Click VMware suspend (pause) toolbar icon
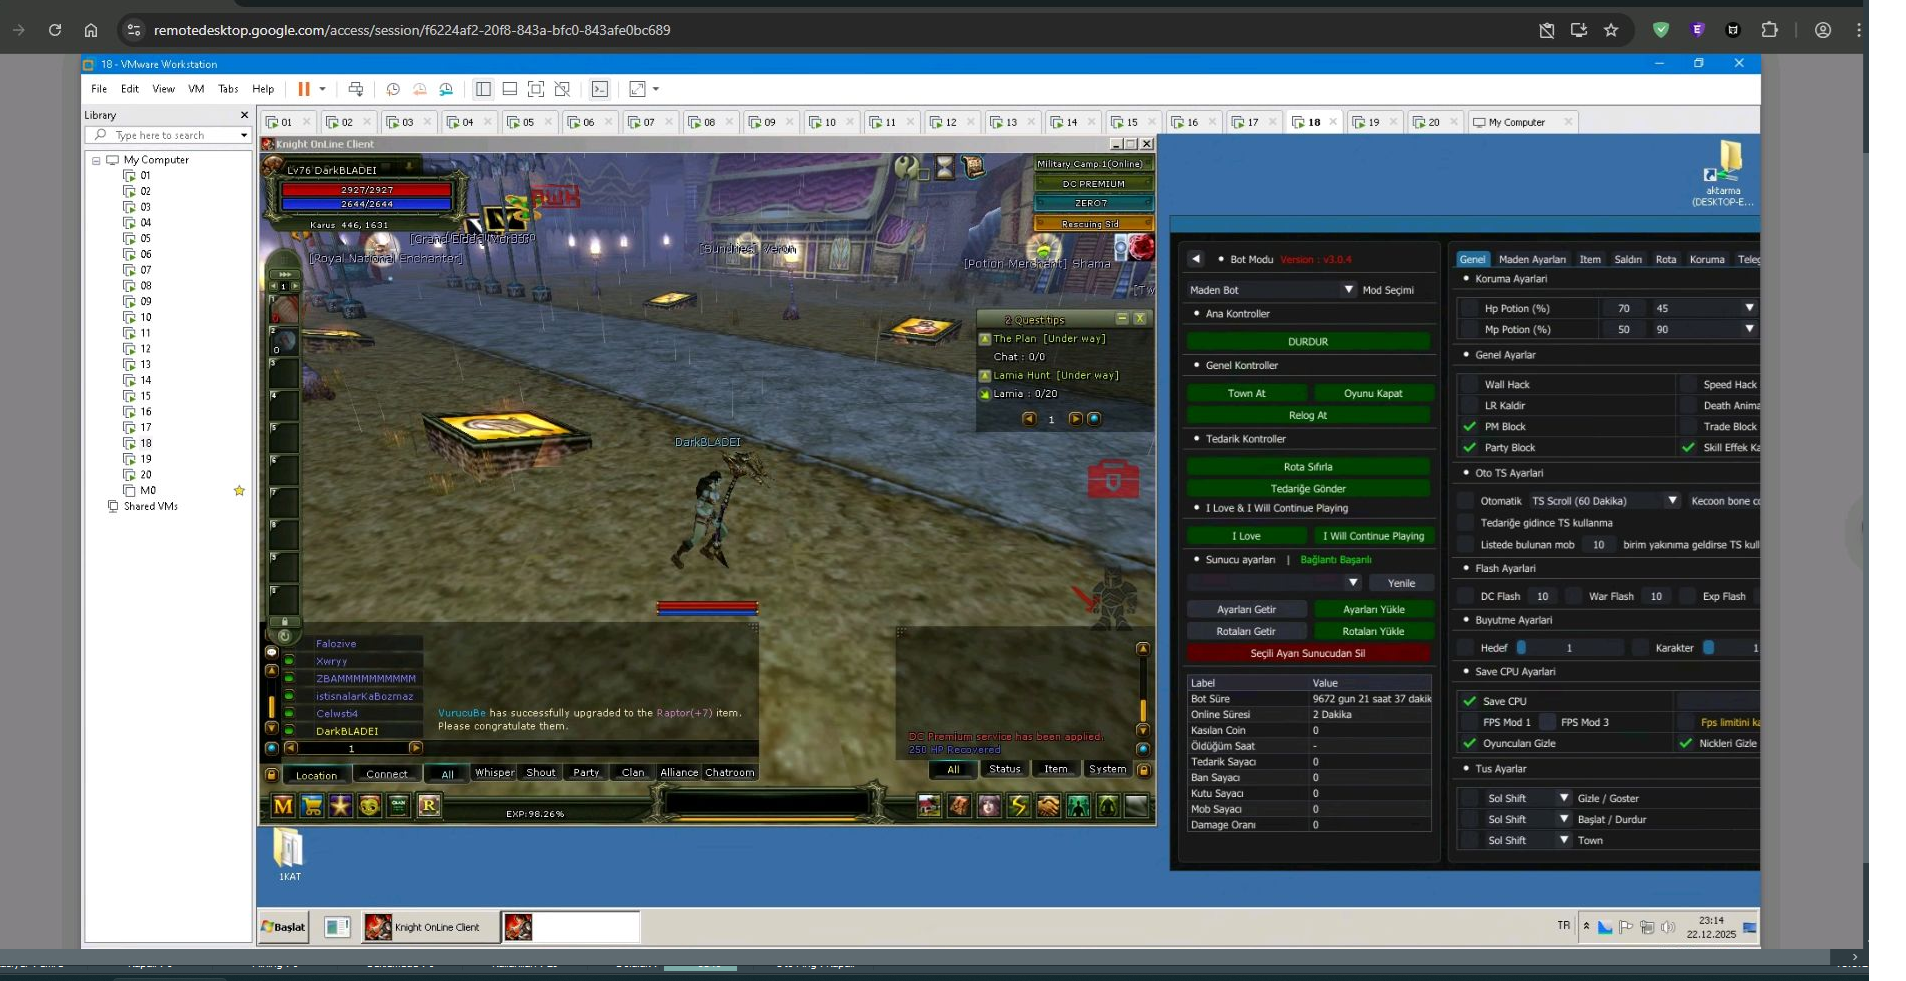The width and height of the screenshot is (1906, 981). tap(304, 89)
